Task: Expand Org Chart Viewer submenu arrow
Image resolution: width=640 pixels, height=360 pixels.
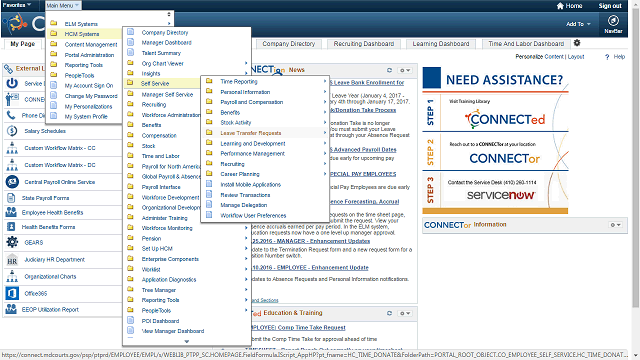Action: 246,63
